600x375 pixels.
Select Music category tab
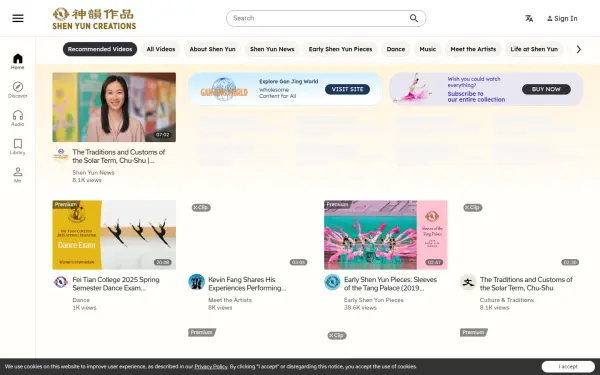coord(427,49)
